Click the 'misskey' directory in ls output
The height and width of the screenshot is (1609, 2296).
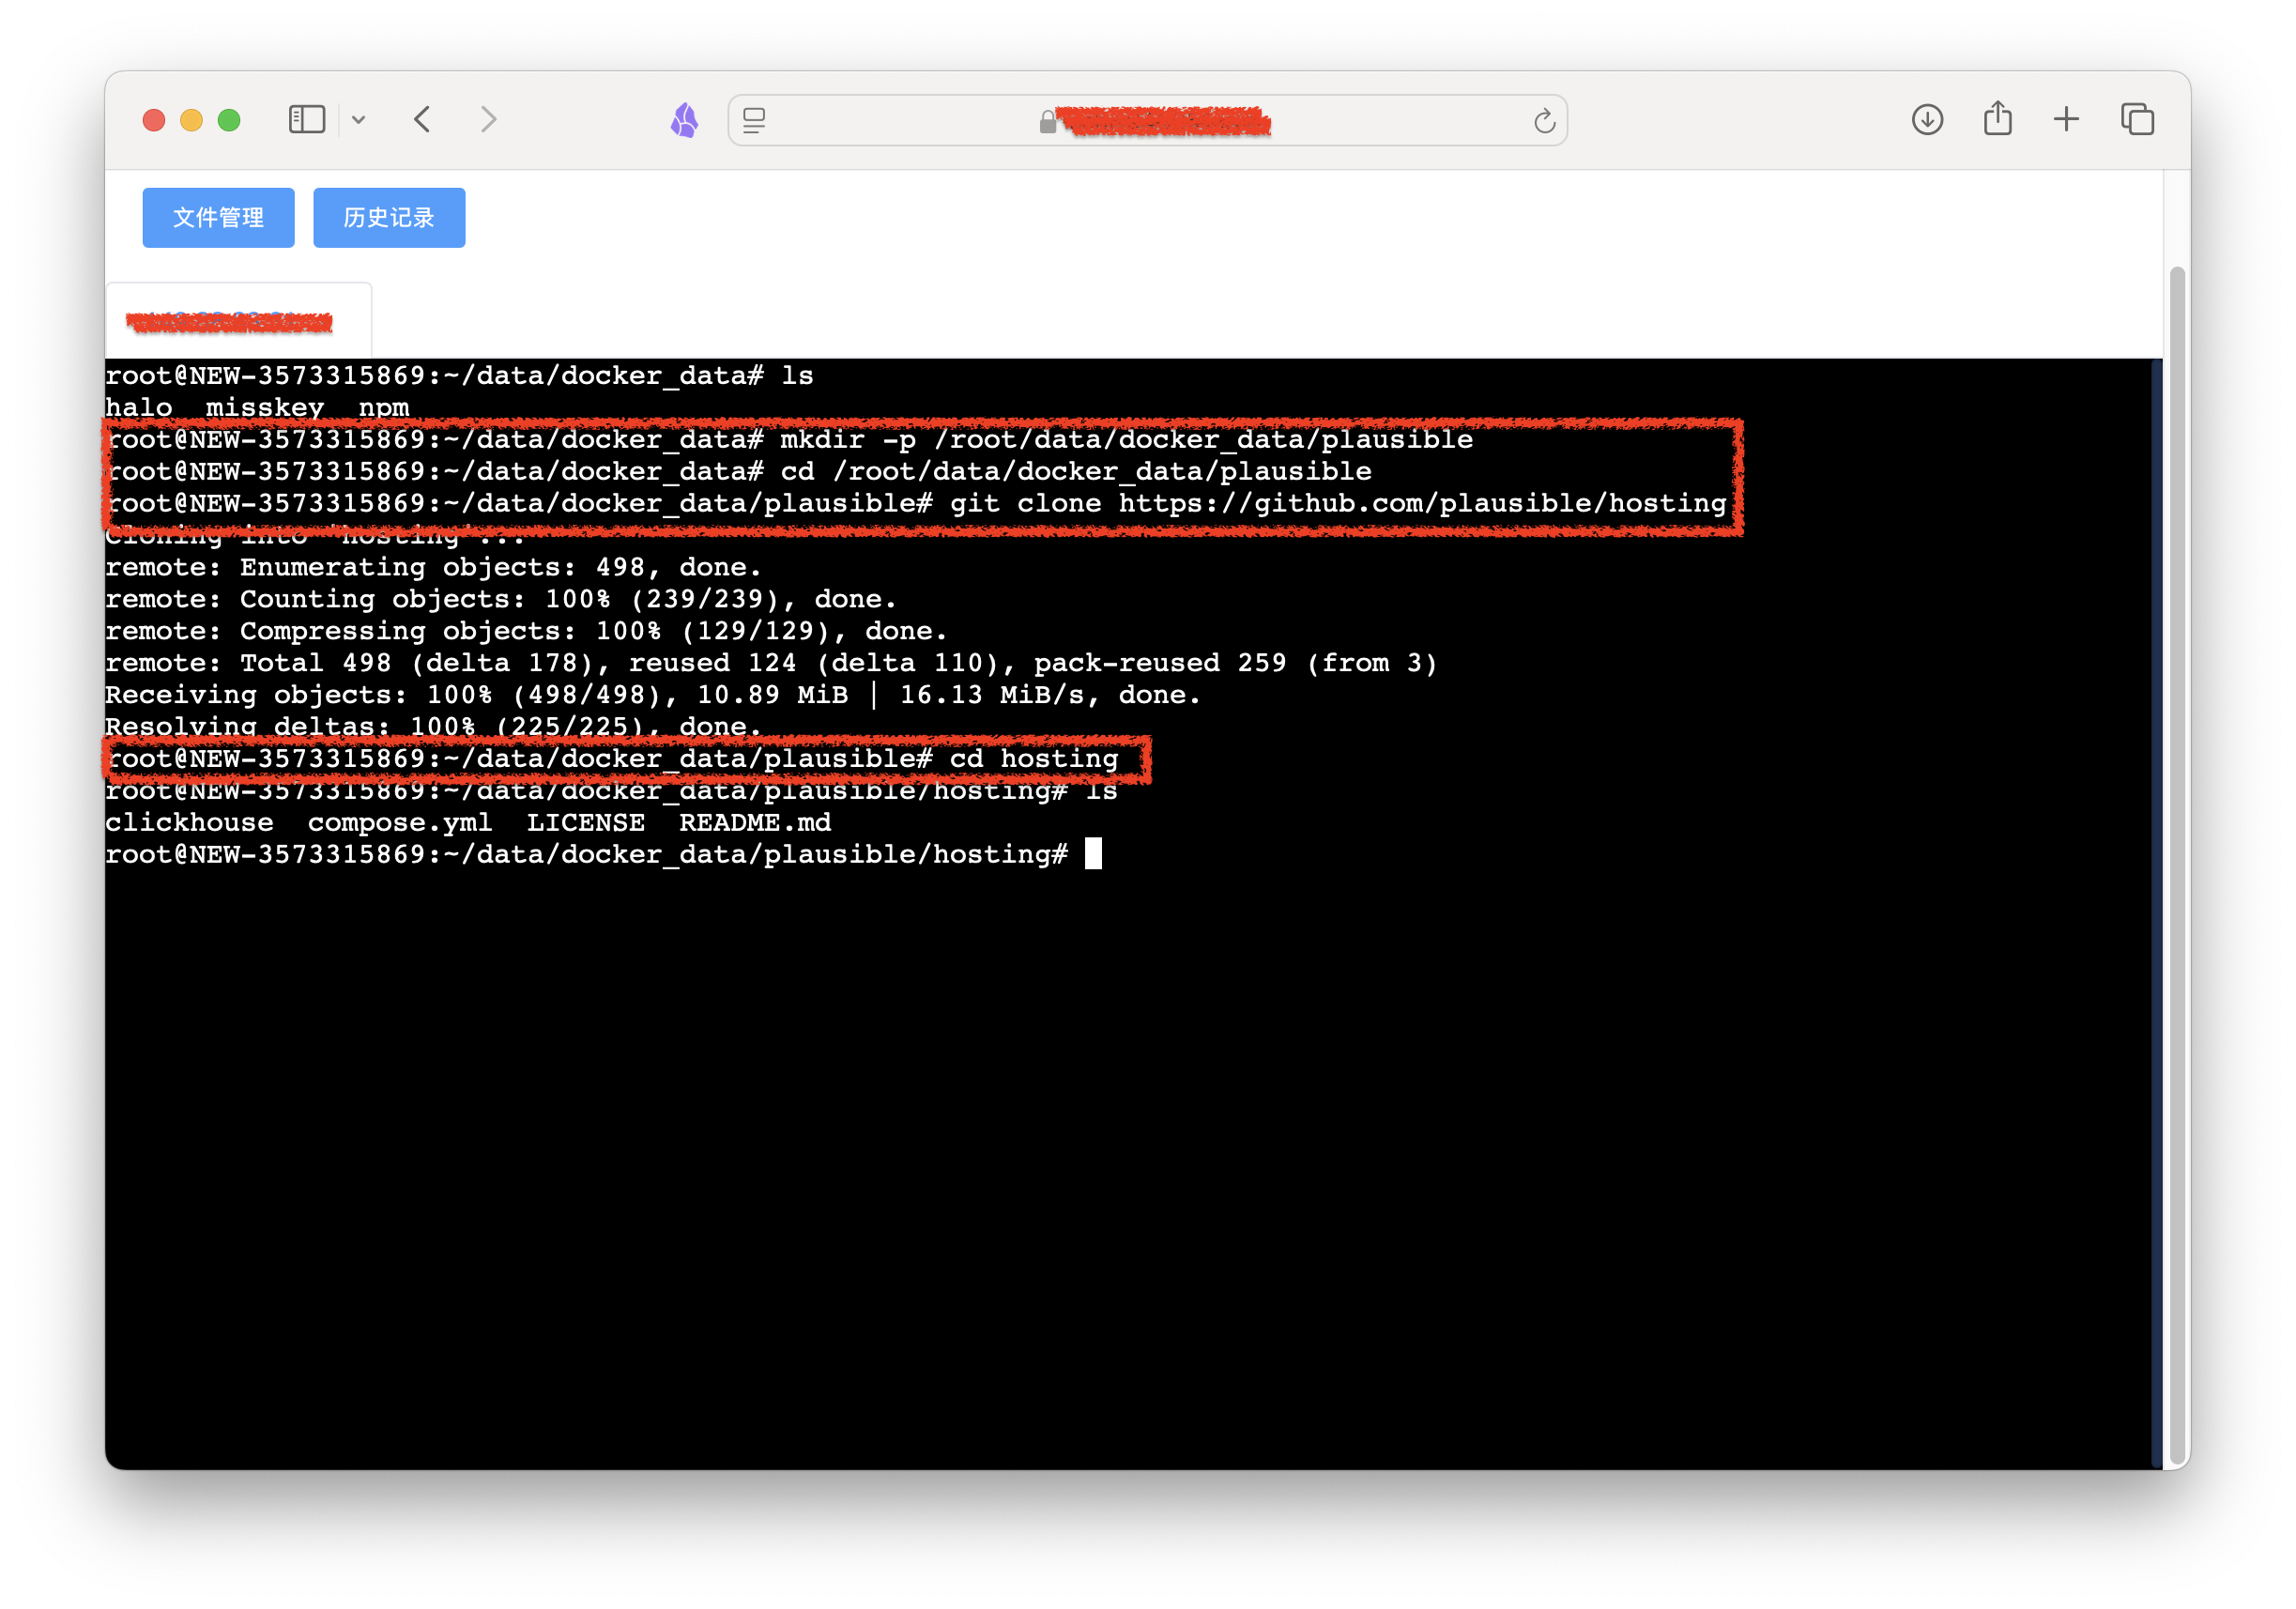[264, 408]
